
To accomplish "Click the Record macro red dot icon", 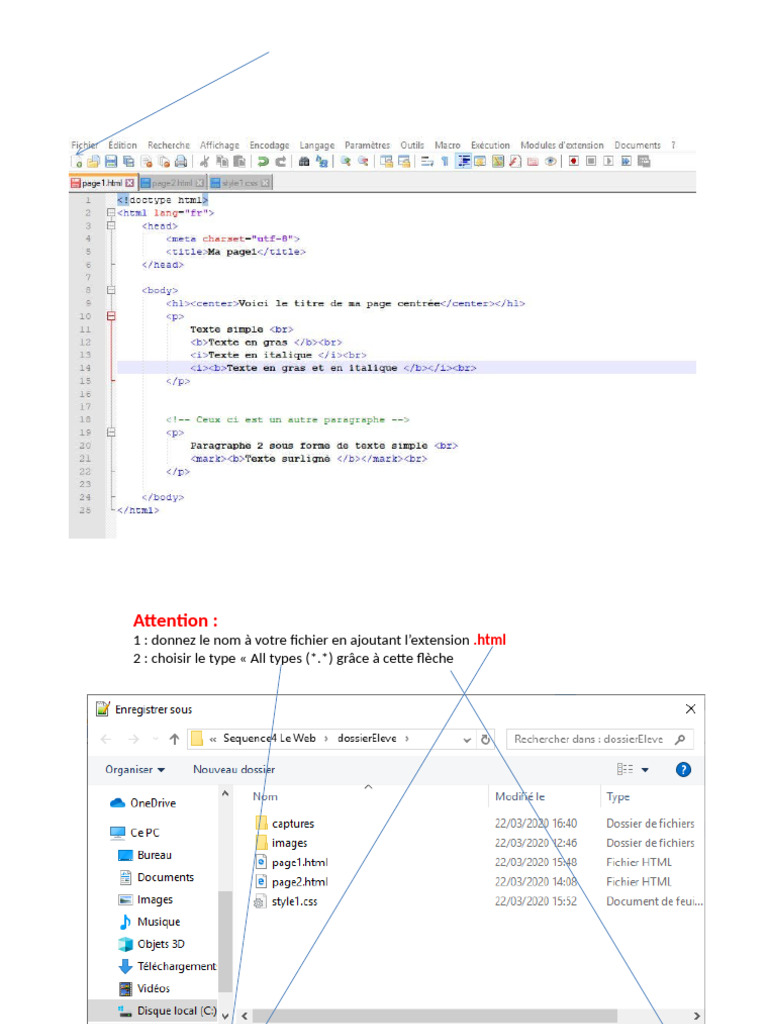I will pos(574,161).
